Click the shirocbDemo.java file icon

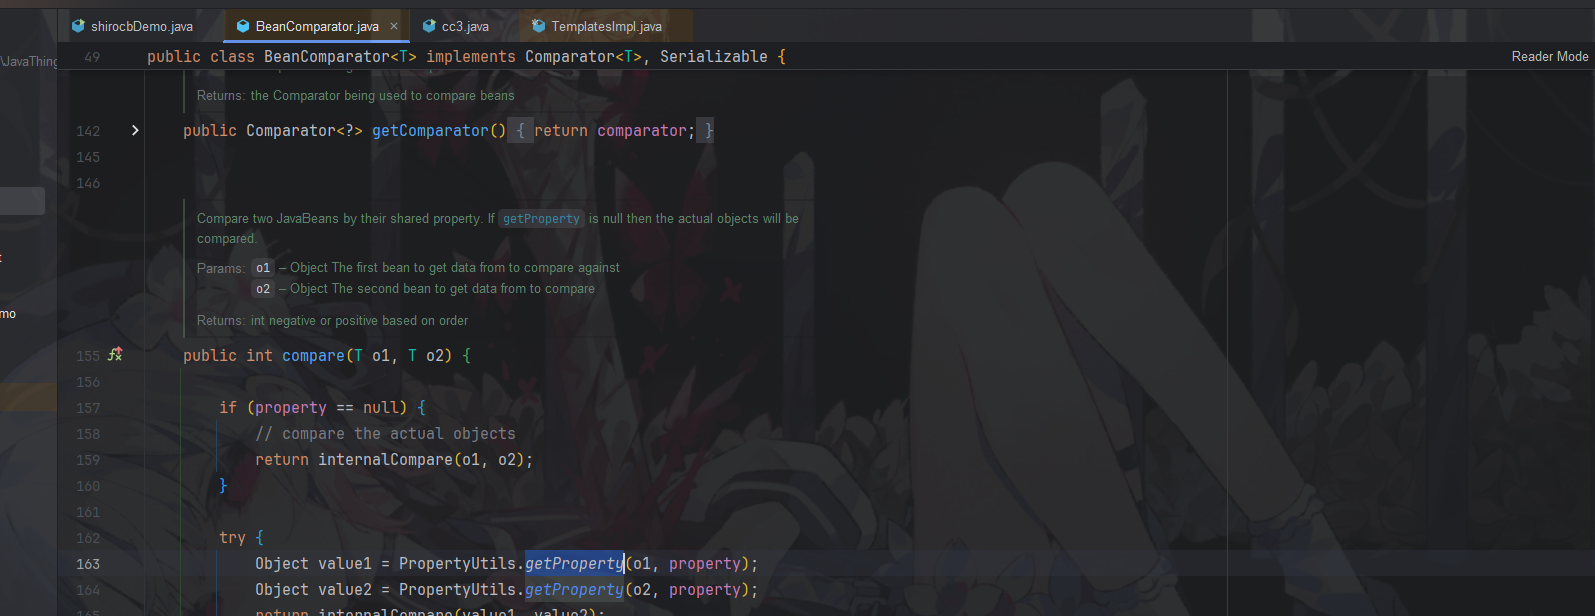79,26
